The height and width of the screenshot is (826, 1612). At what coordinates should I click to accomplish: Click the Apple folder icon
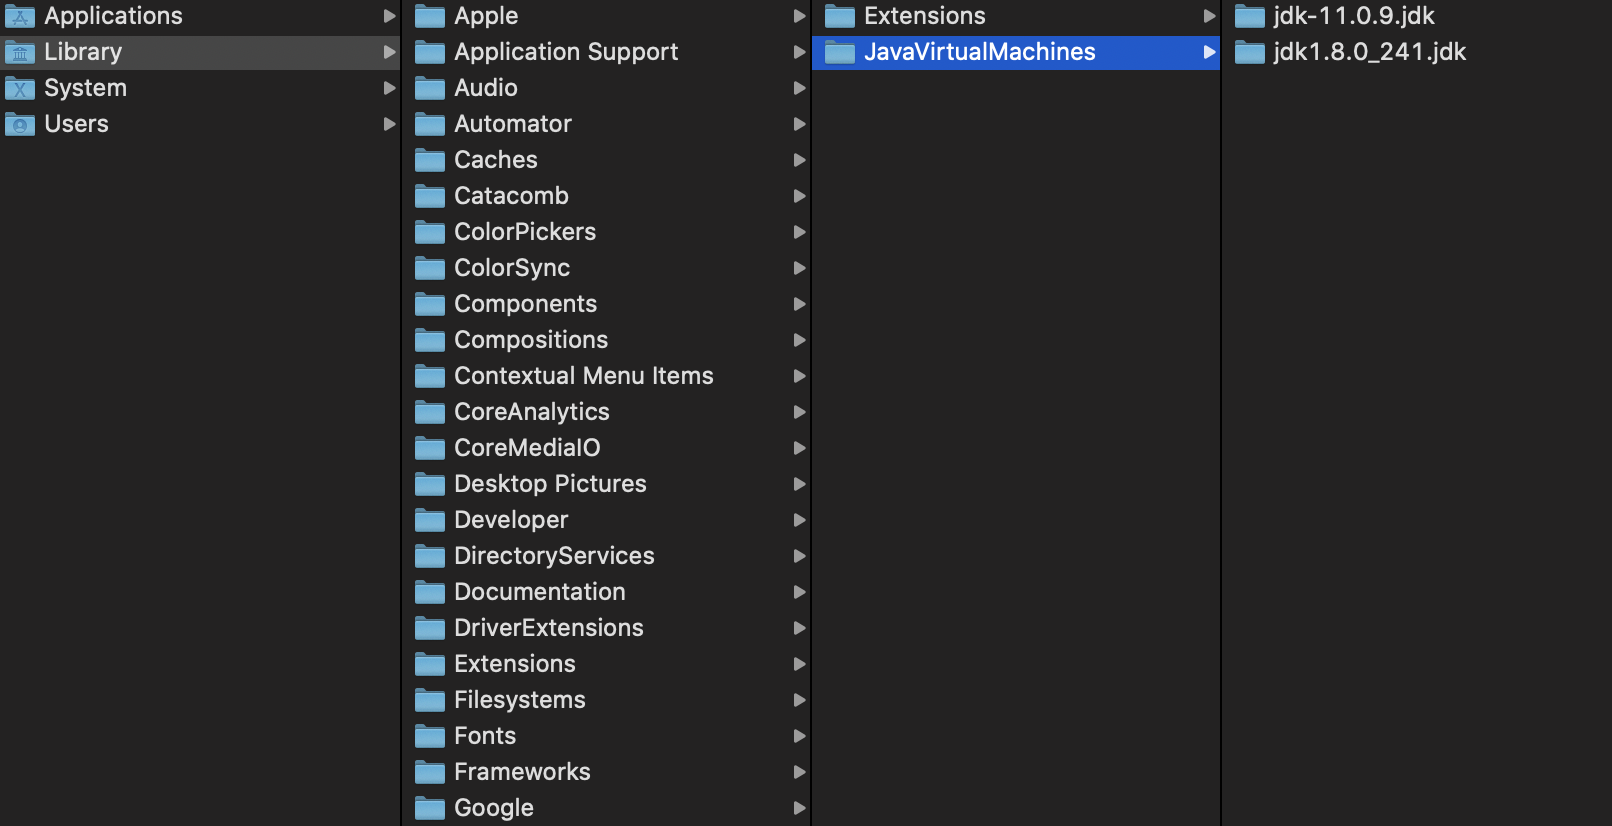(429, 15)
